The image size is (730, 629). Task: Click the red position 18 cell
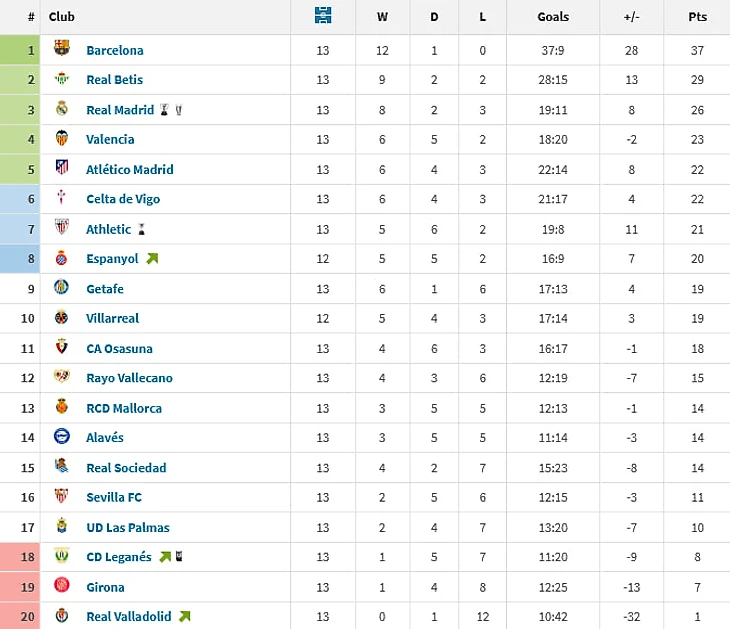[x=20, y=557]
